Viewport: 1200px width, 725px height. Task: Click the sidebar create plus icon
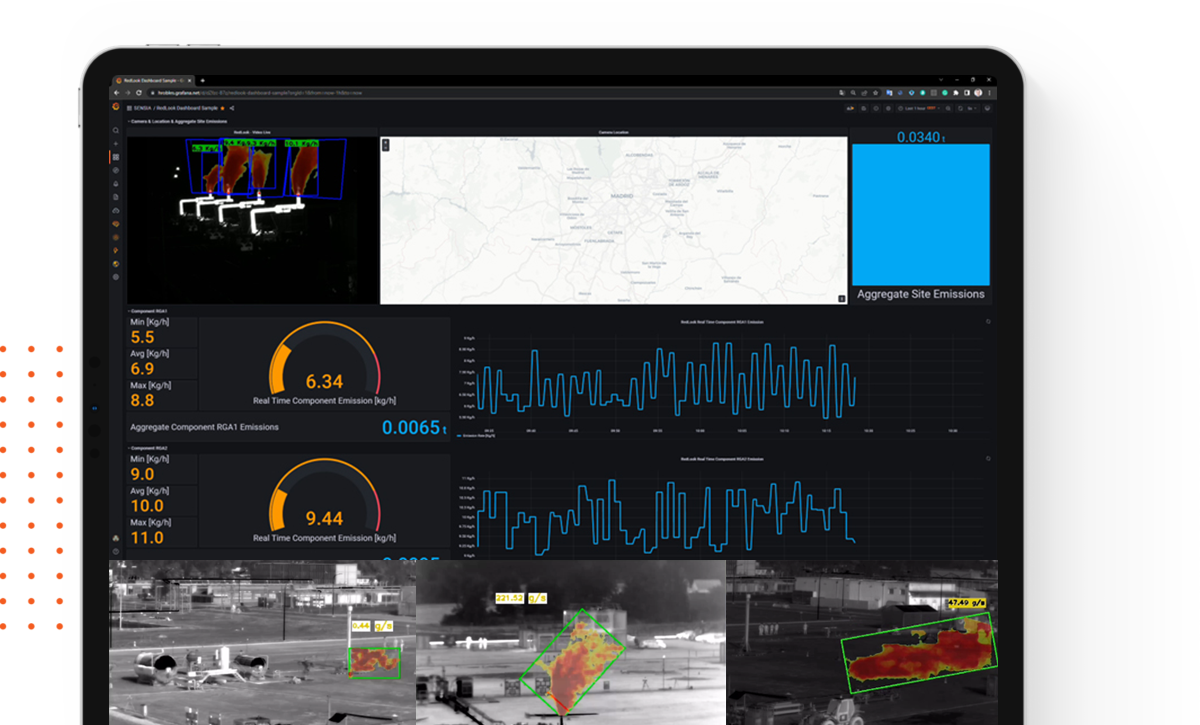[116, 144]
